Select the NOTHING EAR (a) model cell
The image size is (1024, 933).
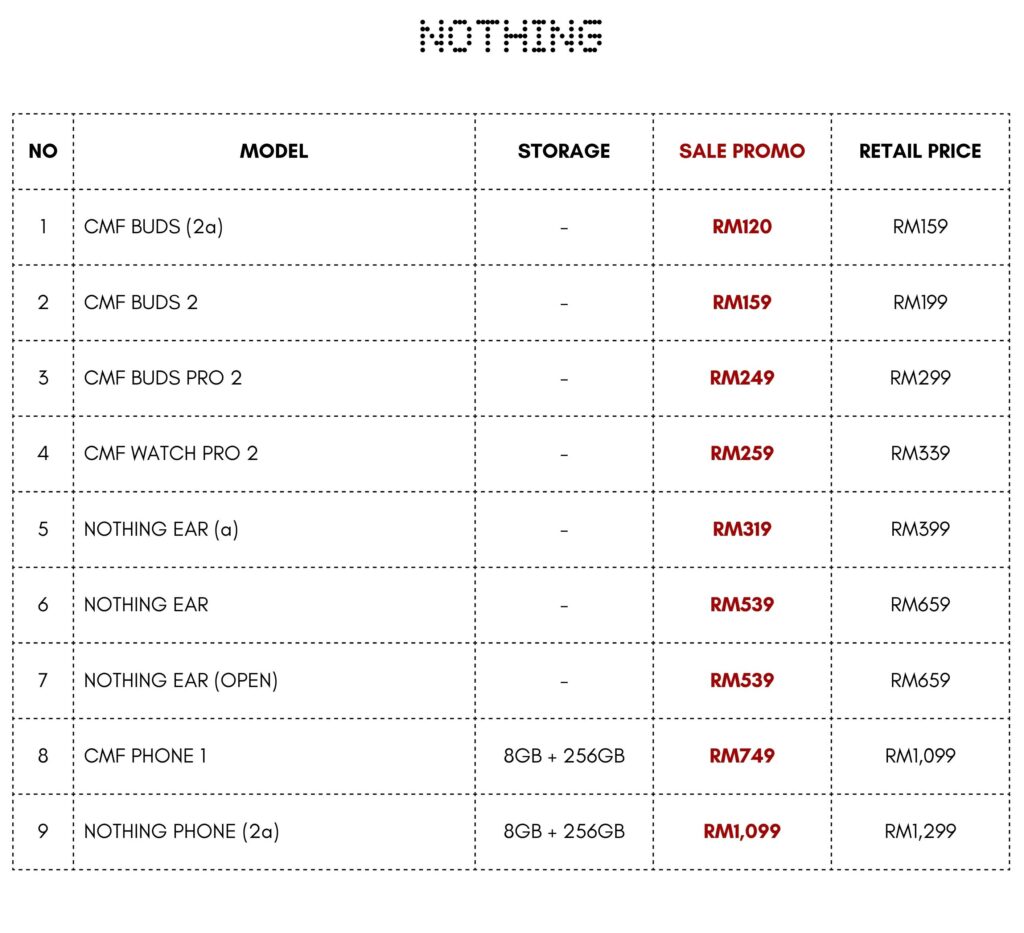pos(161,529)
